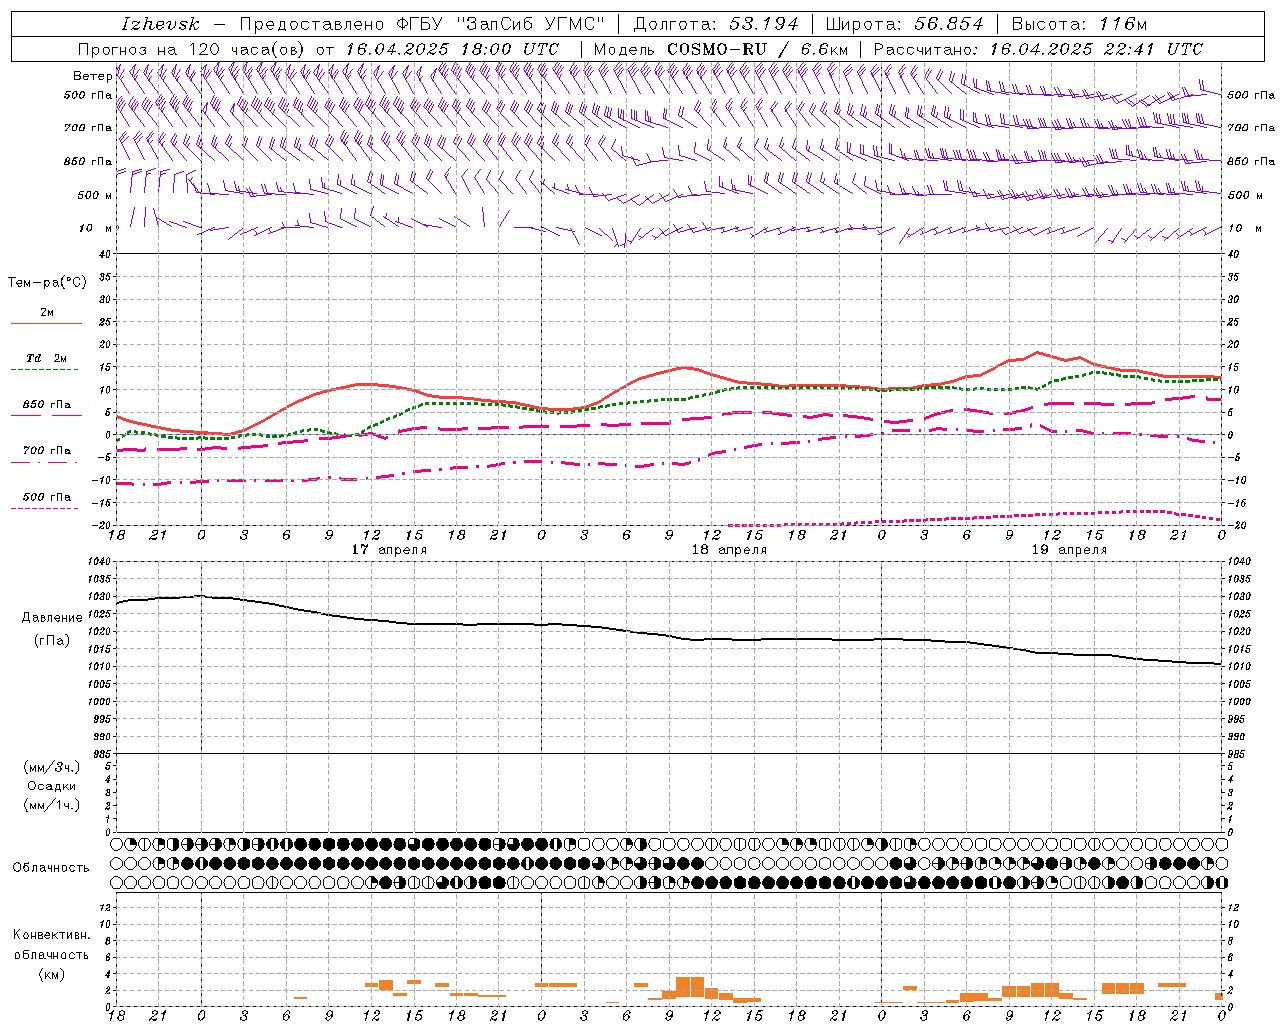
Task: Click the black pressure curve line
Action: point(669,635)
